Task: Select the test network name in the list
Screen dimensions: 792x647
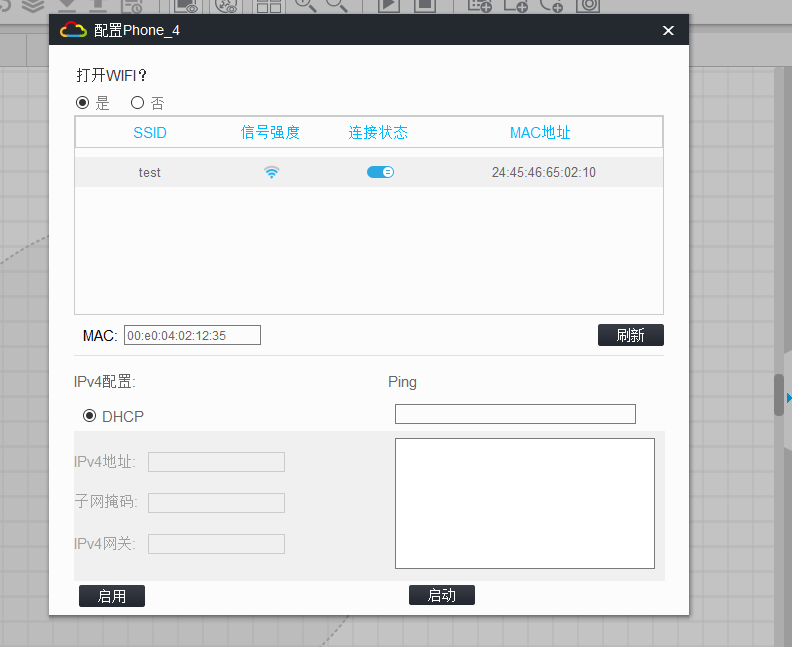Action: click(x=150, y=173)
